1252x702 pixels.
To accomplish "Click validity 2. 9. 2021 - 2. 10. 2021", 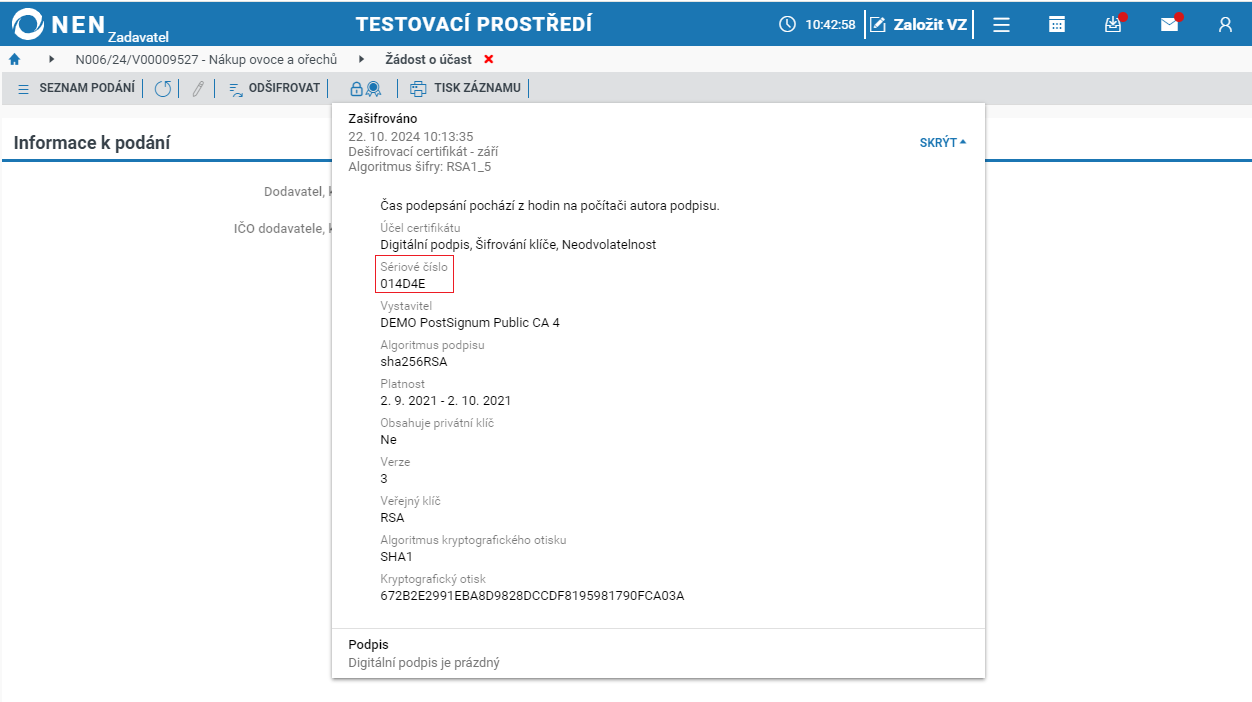I will coord(445,401).
